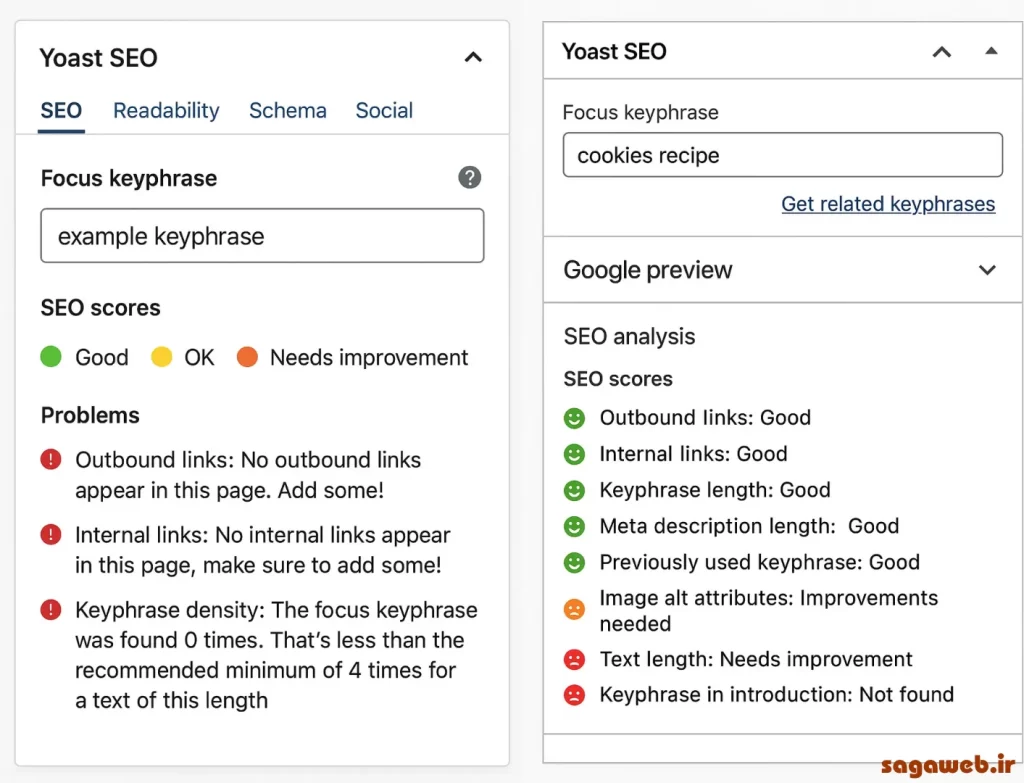Switch to the Readability tab
Image resolution: width=1024 pixels, height=783 pixels.
click(166, 111)
